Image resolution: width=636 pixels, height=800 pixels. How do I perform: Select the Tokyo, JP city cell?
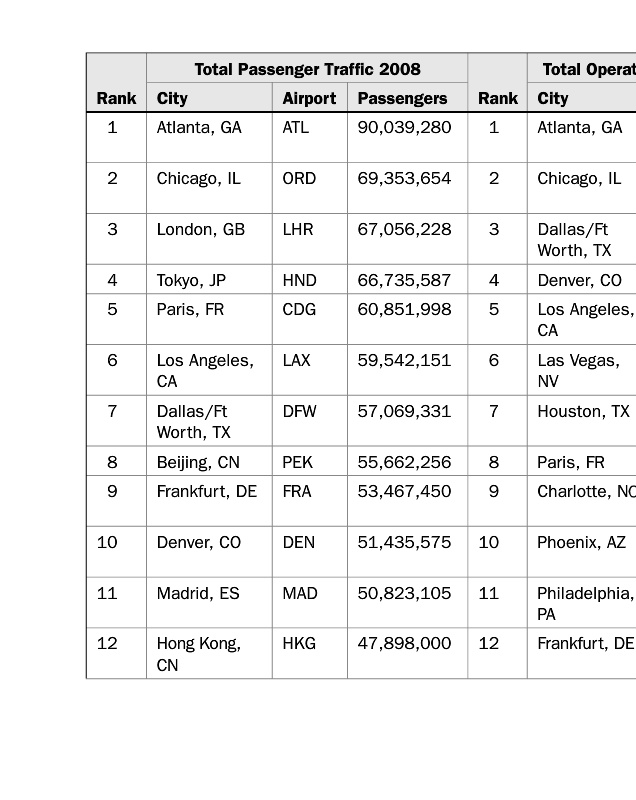[191, 281]
